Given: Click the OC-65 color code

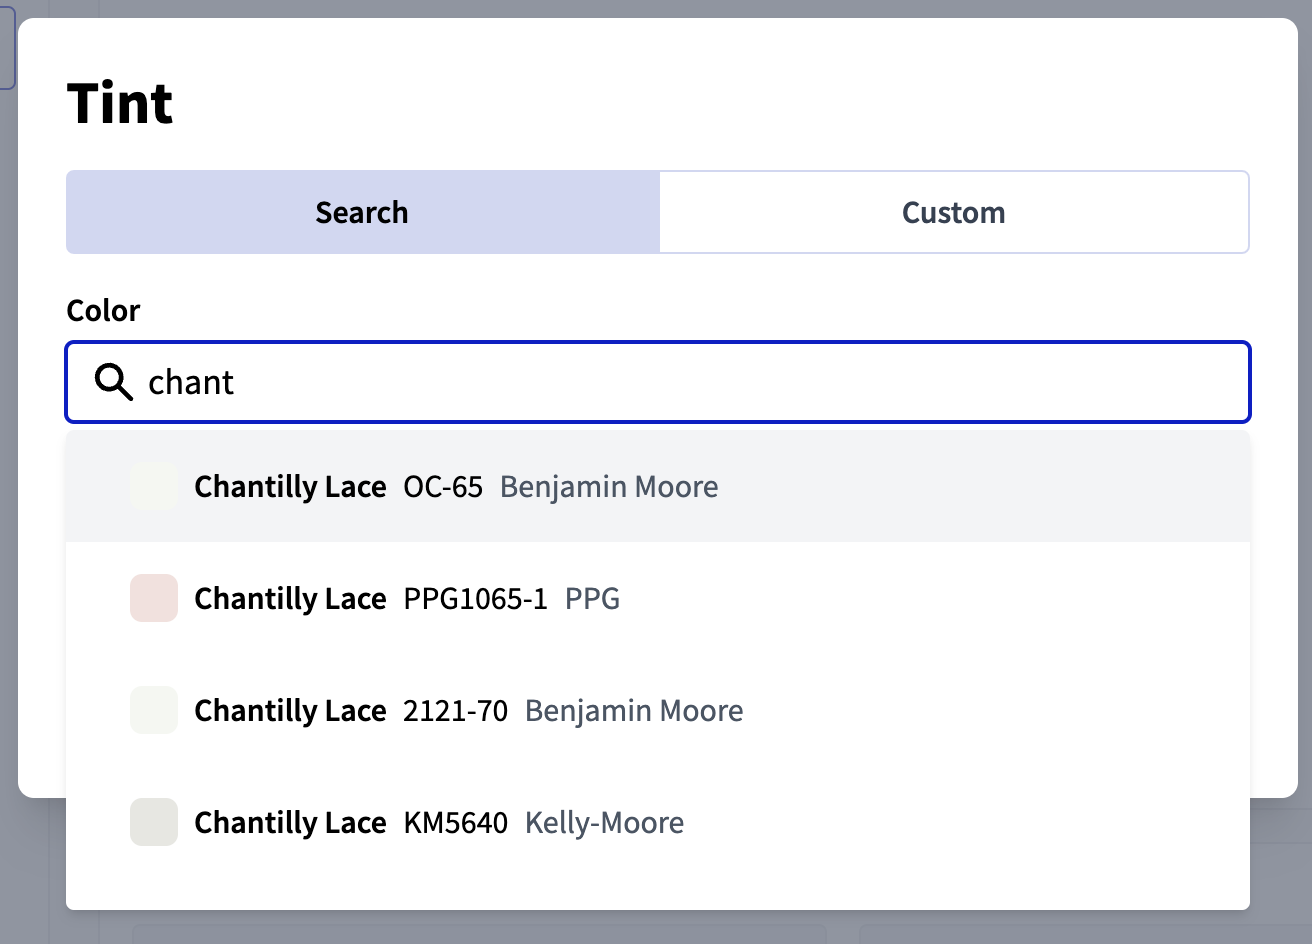Looking at the screenshot, I should 443,487.
